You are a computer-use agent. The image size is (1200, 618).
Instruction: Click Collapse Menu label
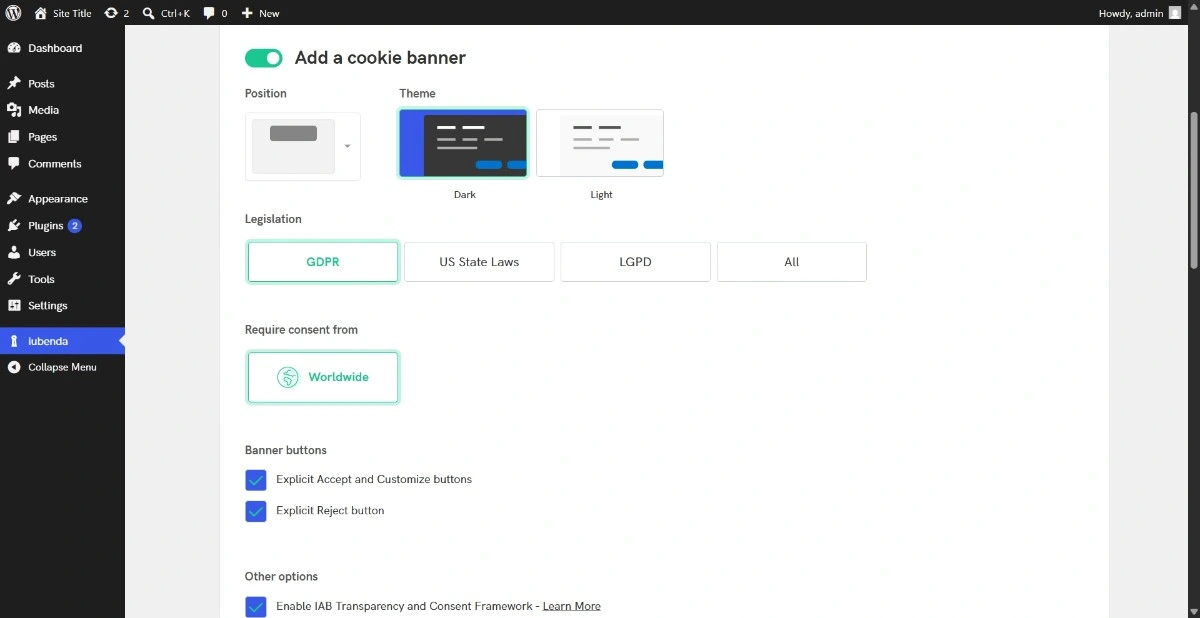point(62,367)
